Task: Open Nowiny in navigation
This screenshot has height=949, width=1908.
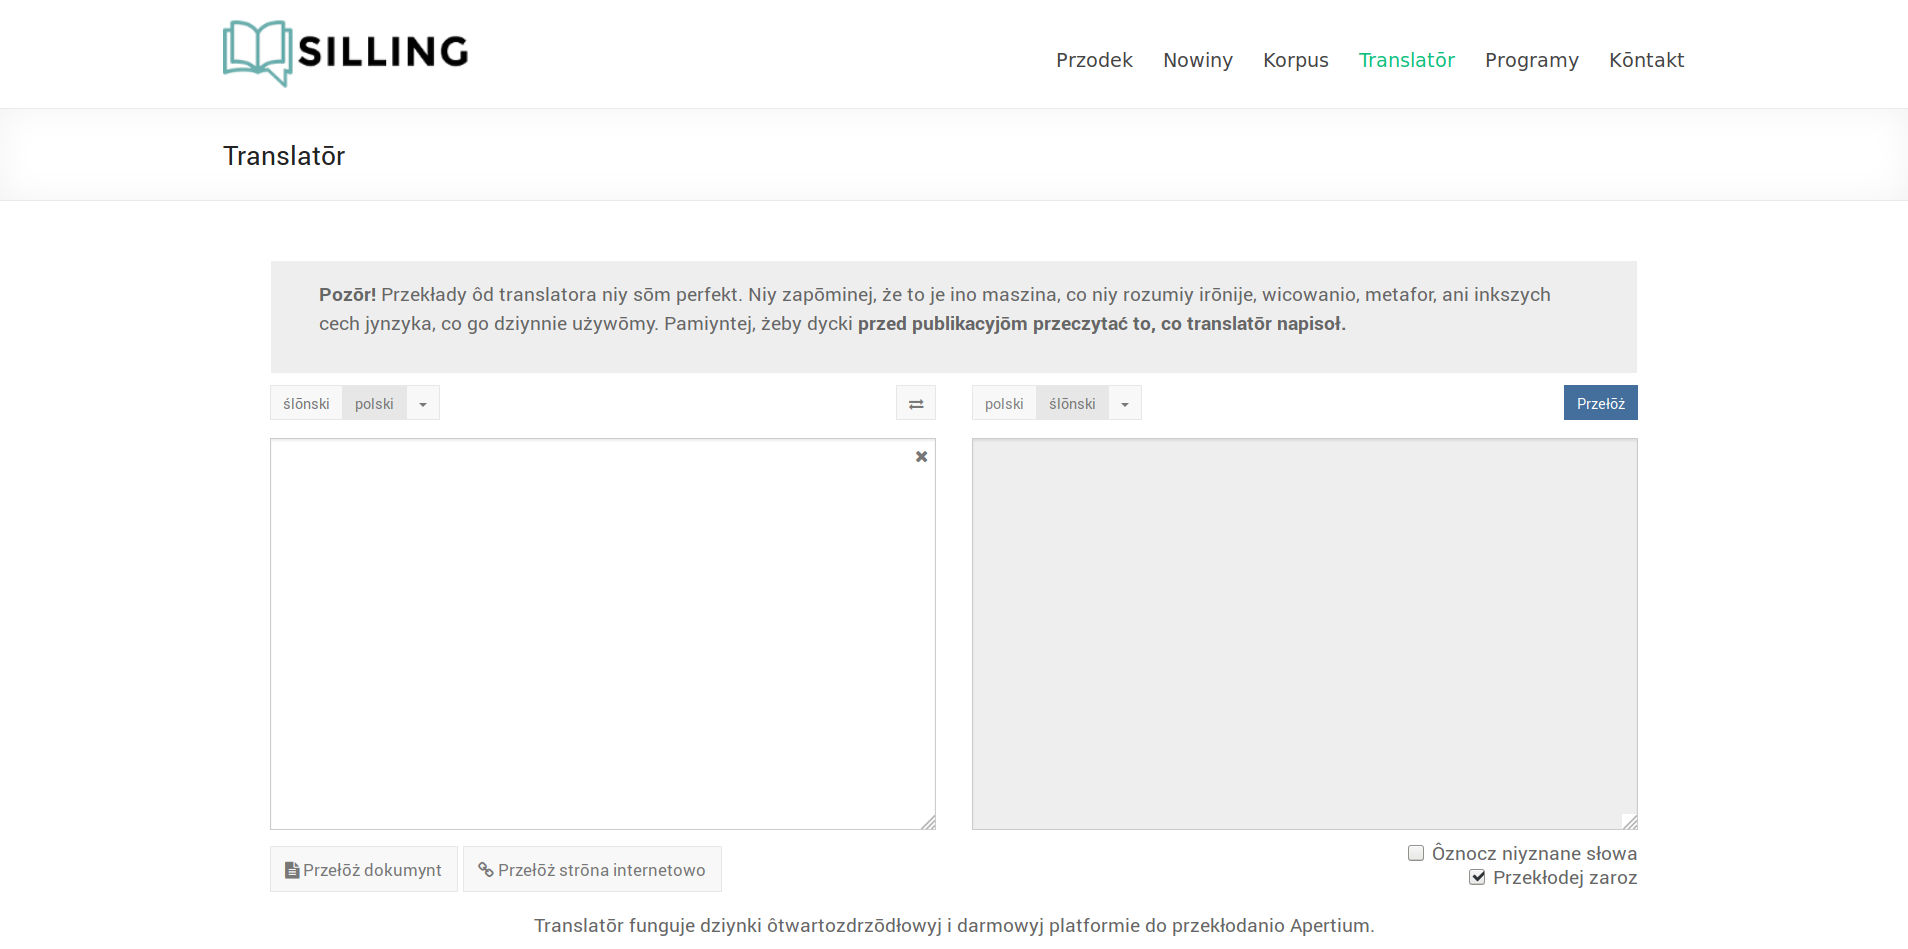Action: coord(1197,60)
